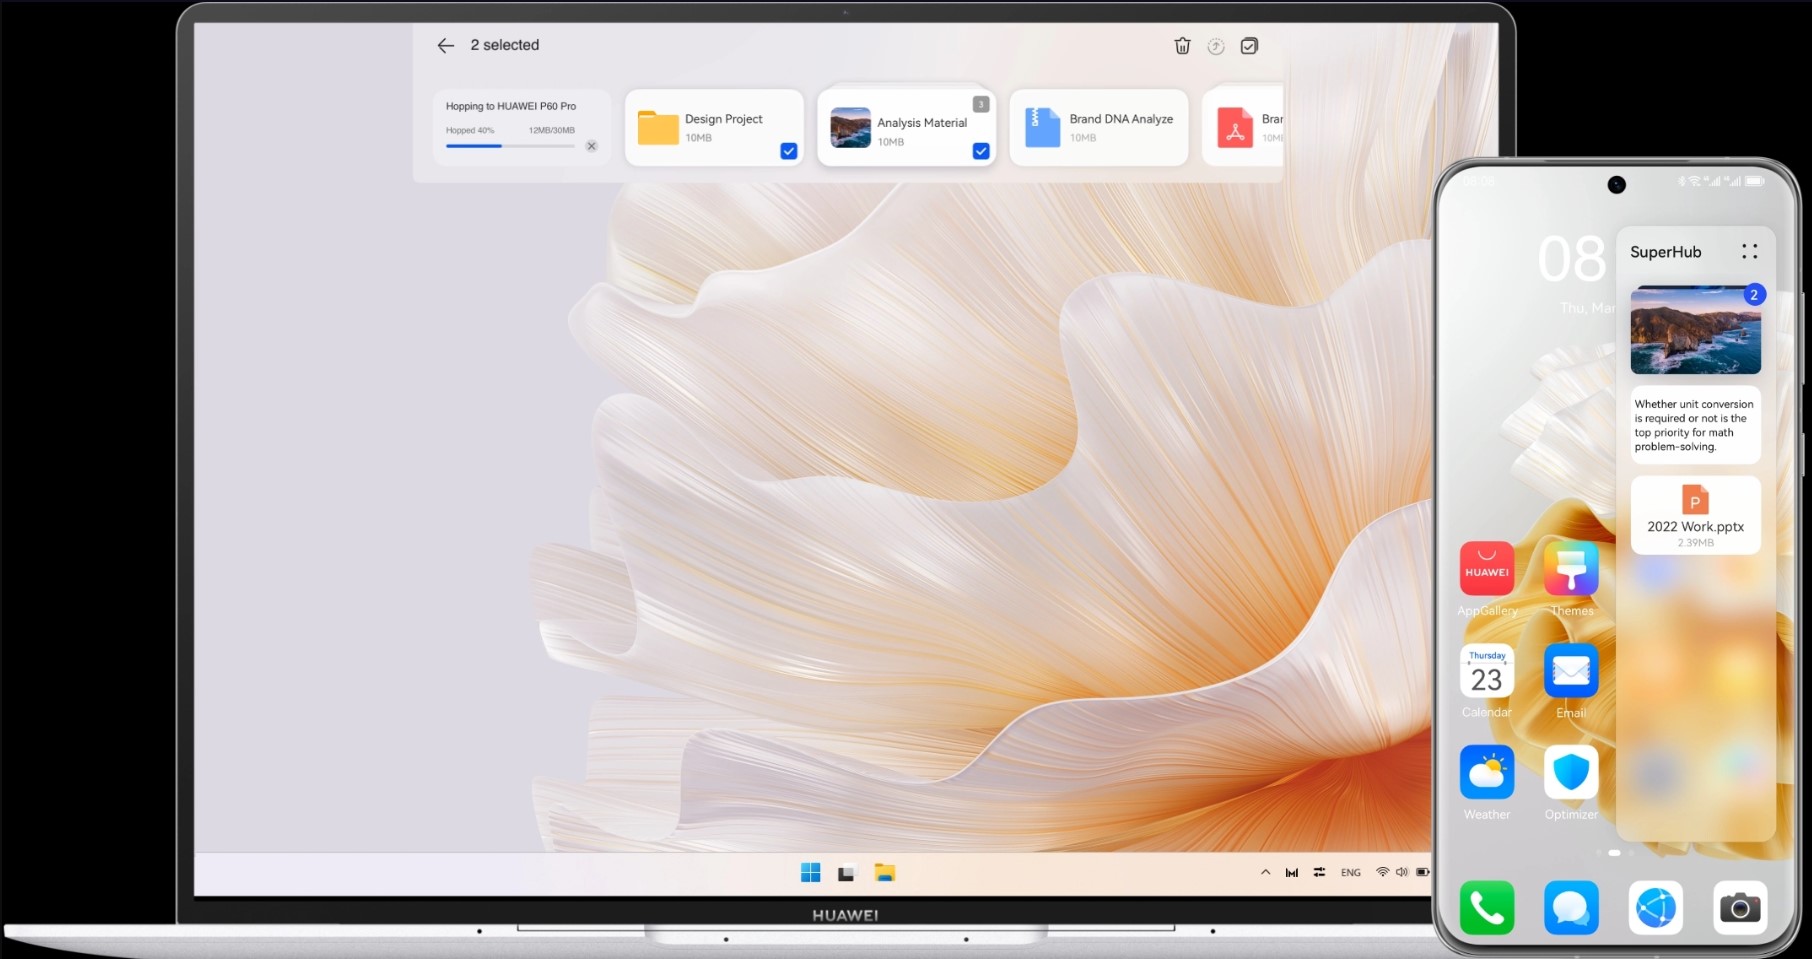Click the battery icon in the system tray
This screenshot has height=959, width=1812.
[1422, 872]
